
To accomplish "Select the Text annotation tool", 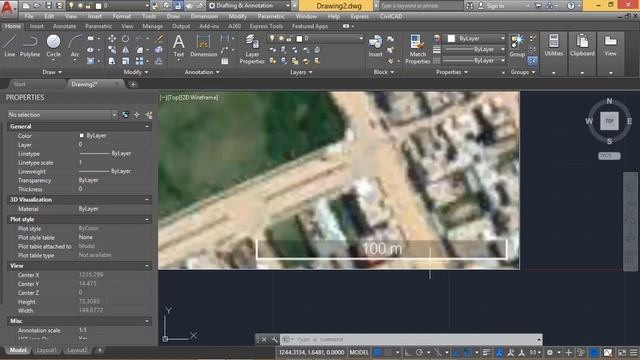I will pyautogui.click(x=178, y=46).
